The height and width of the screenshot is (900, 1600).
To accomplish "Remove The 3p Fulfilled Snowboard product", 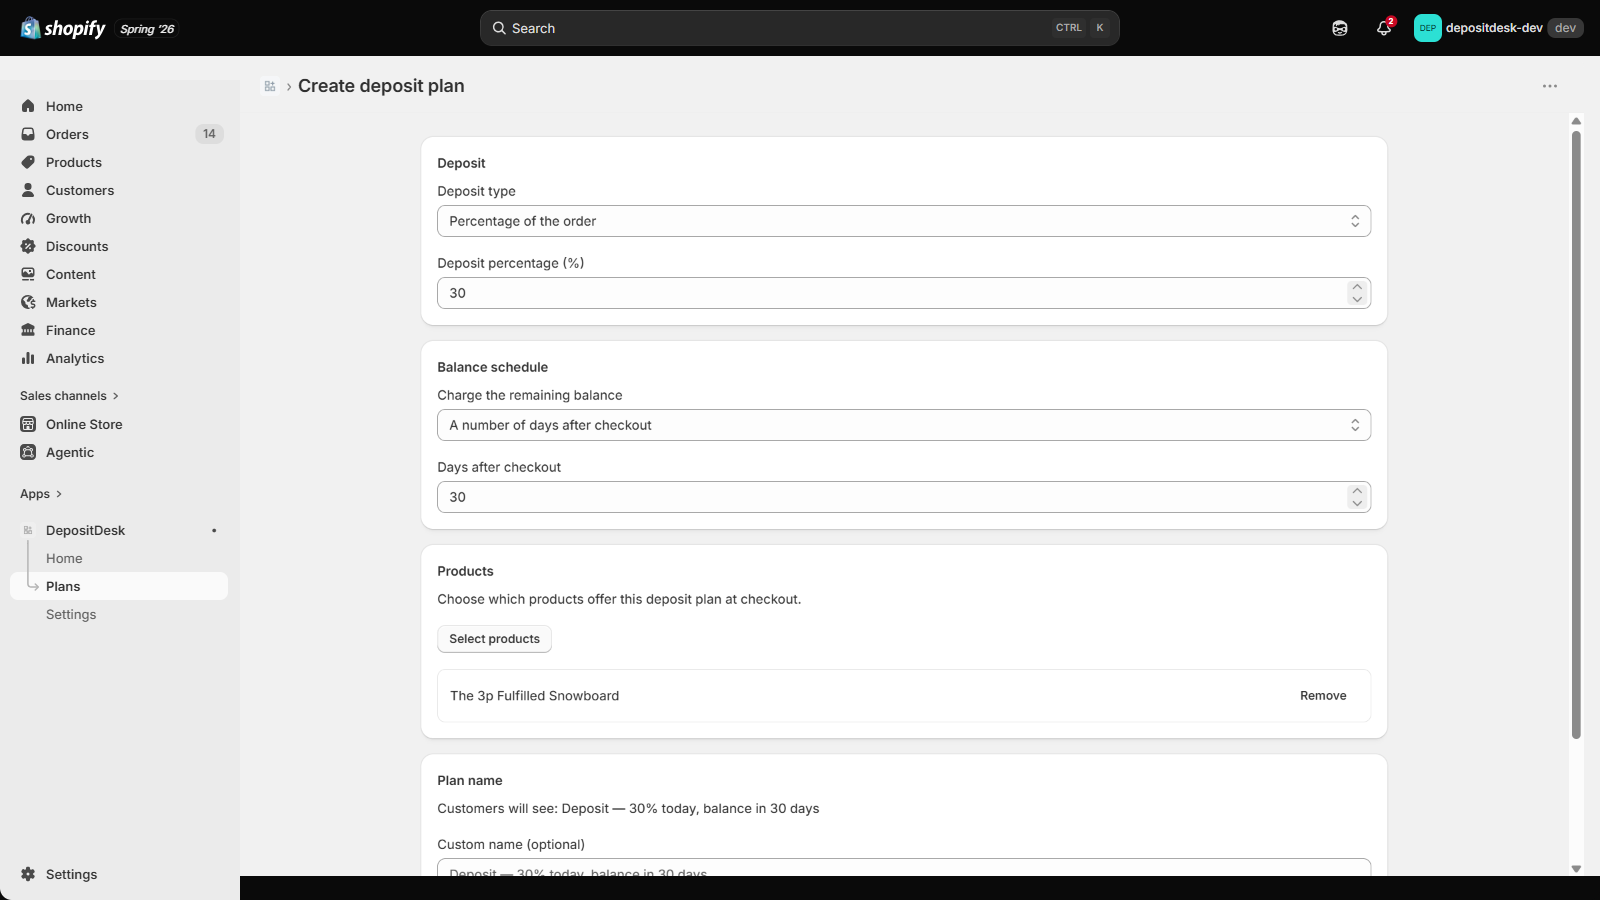I will tap(1323, 696).
